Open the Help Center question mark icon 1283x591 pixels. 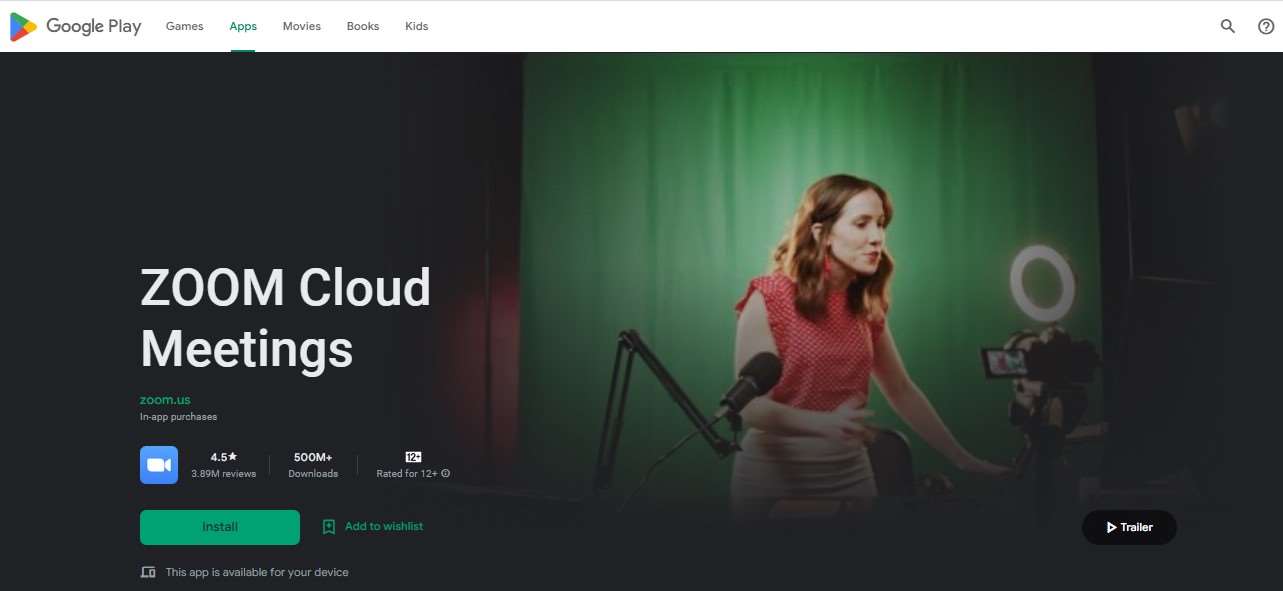pos(1265,27)
